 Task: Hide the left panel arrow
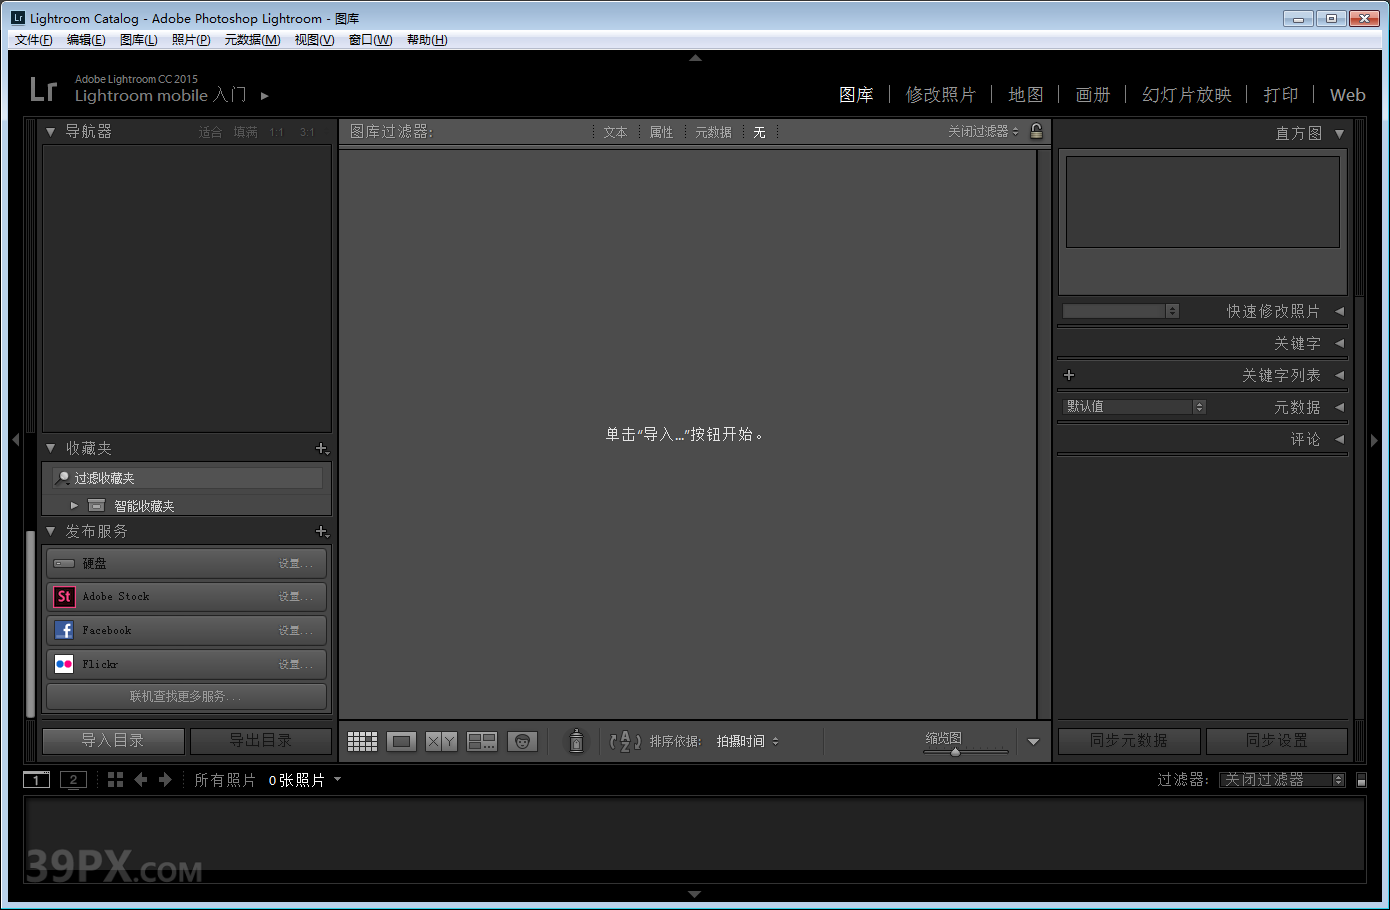tap(15, 440)
